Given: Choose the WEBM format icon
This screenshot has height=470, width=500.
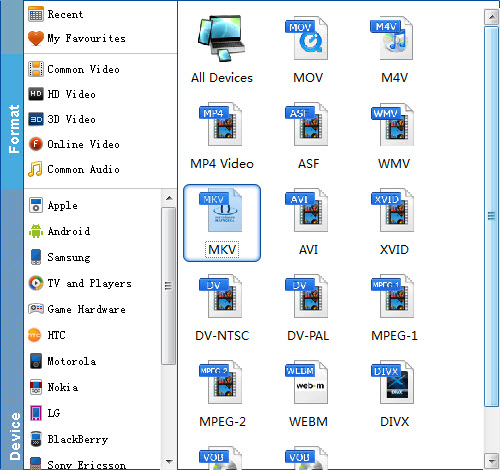Looking at the screenshot, I should 307,382.
